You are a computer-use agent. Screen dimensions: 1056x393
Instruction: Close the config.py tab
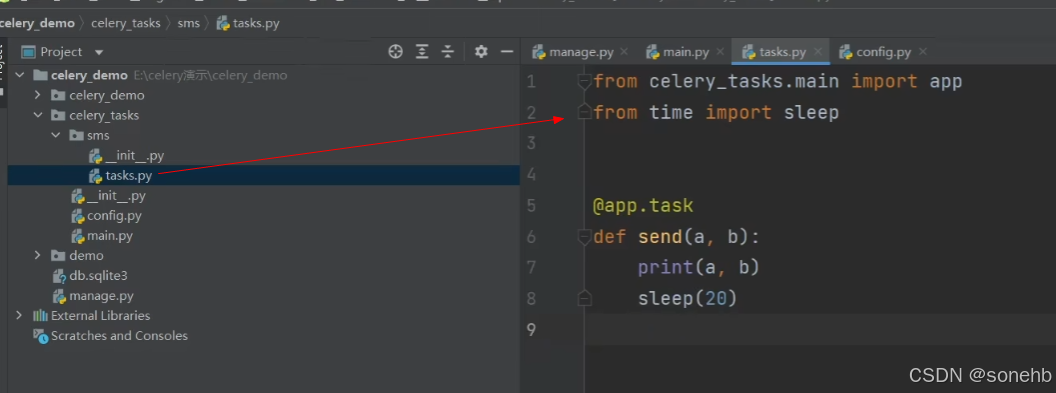[923, 52]
